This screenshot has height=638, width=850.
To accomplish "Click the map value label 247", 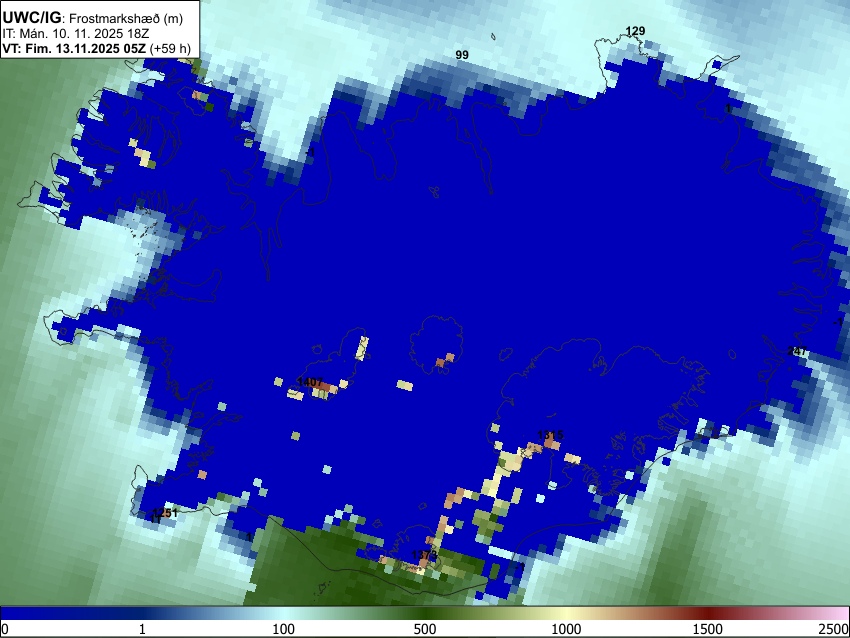I will point(797,351).
